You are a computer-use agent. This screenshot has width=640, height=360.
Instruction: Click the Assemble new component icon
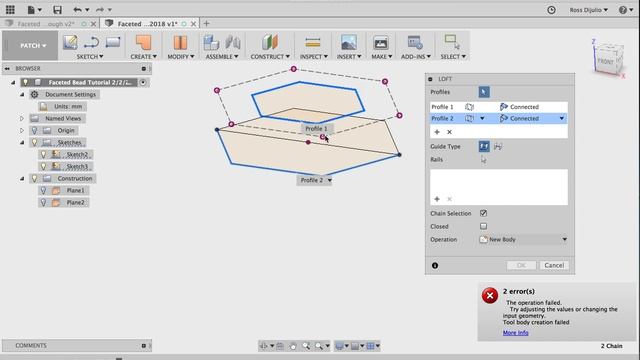tap(211, 42)
